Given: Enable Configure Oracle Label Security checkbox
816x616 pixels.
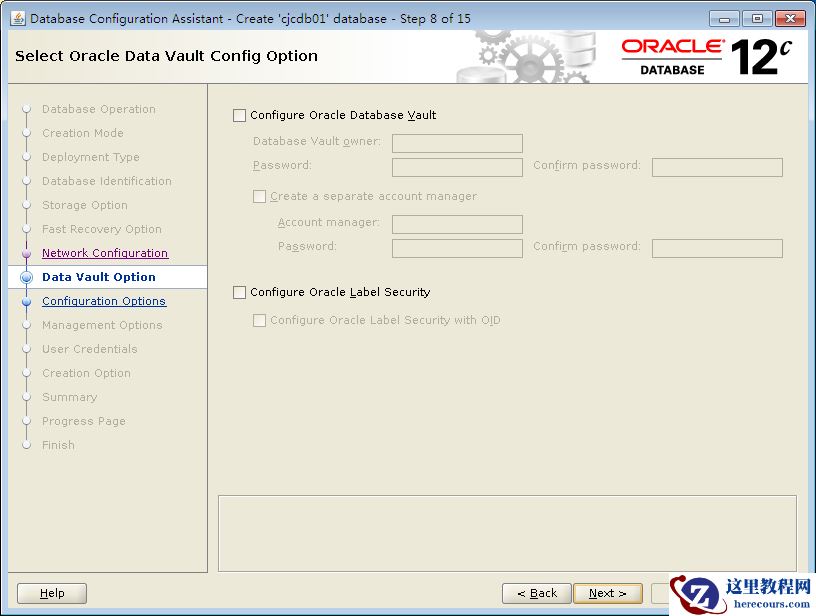Looking at the screenshot, I should pyautogui.click(x=239, y=292).
